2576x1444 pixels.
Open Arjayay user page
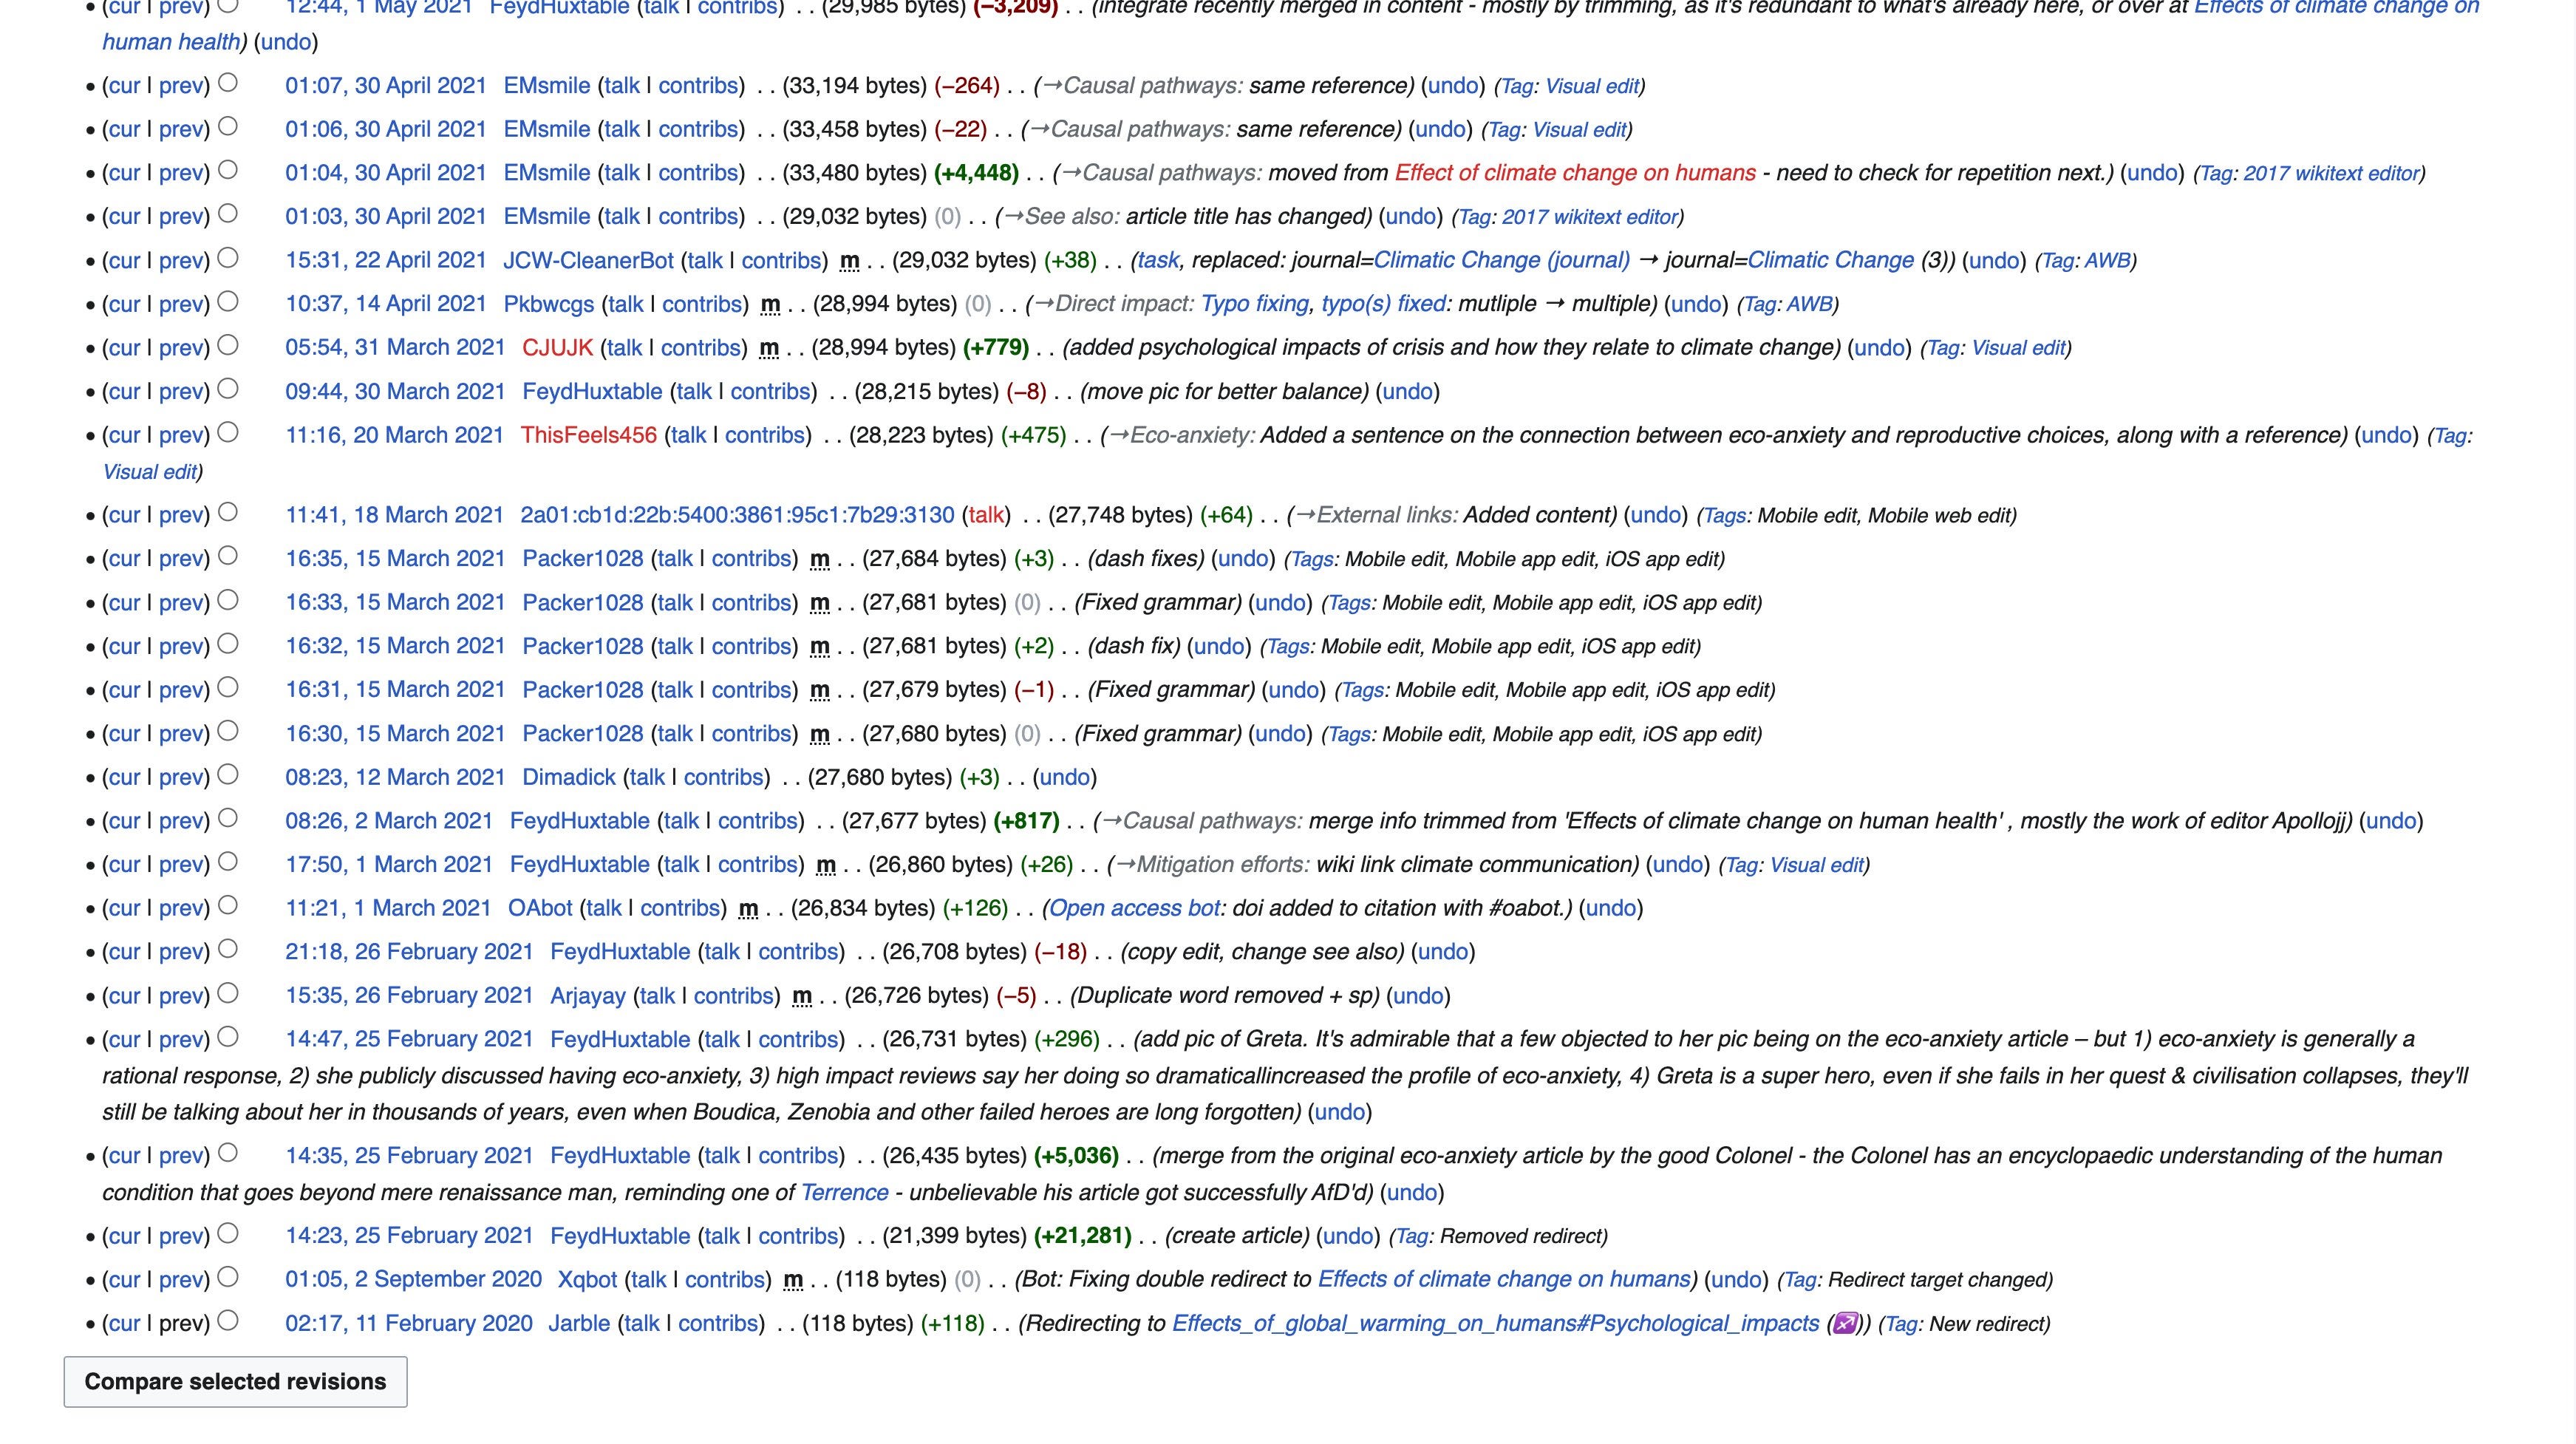[588, 996]
